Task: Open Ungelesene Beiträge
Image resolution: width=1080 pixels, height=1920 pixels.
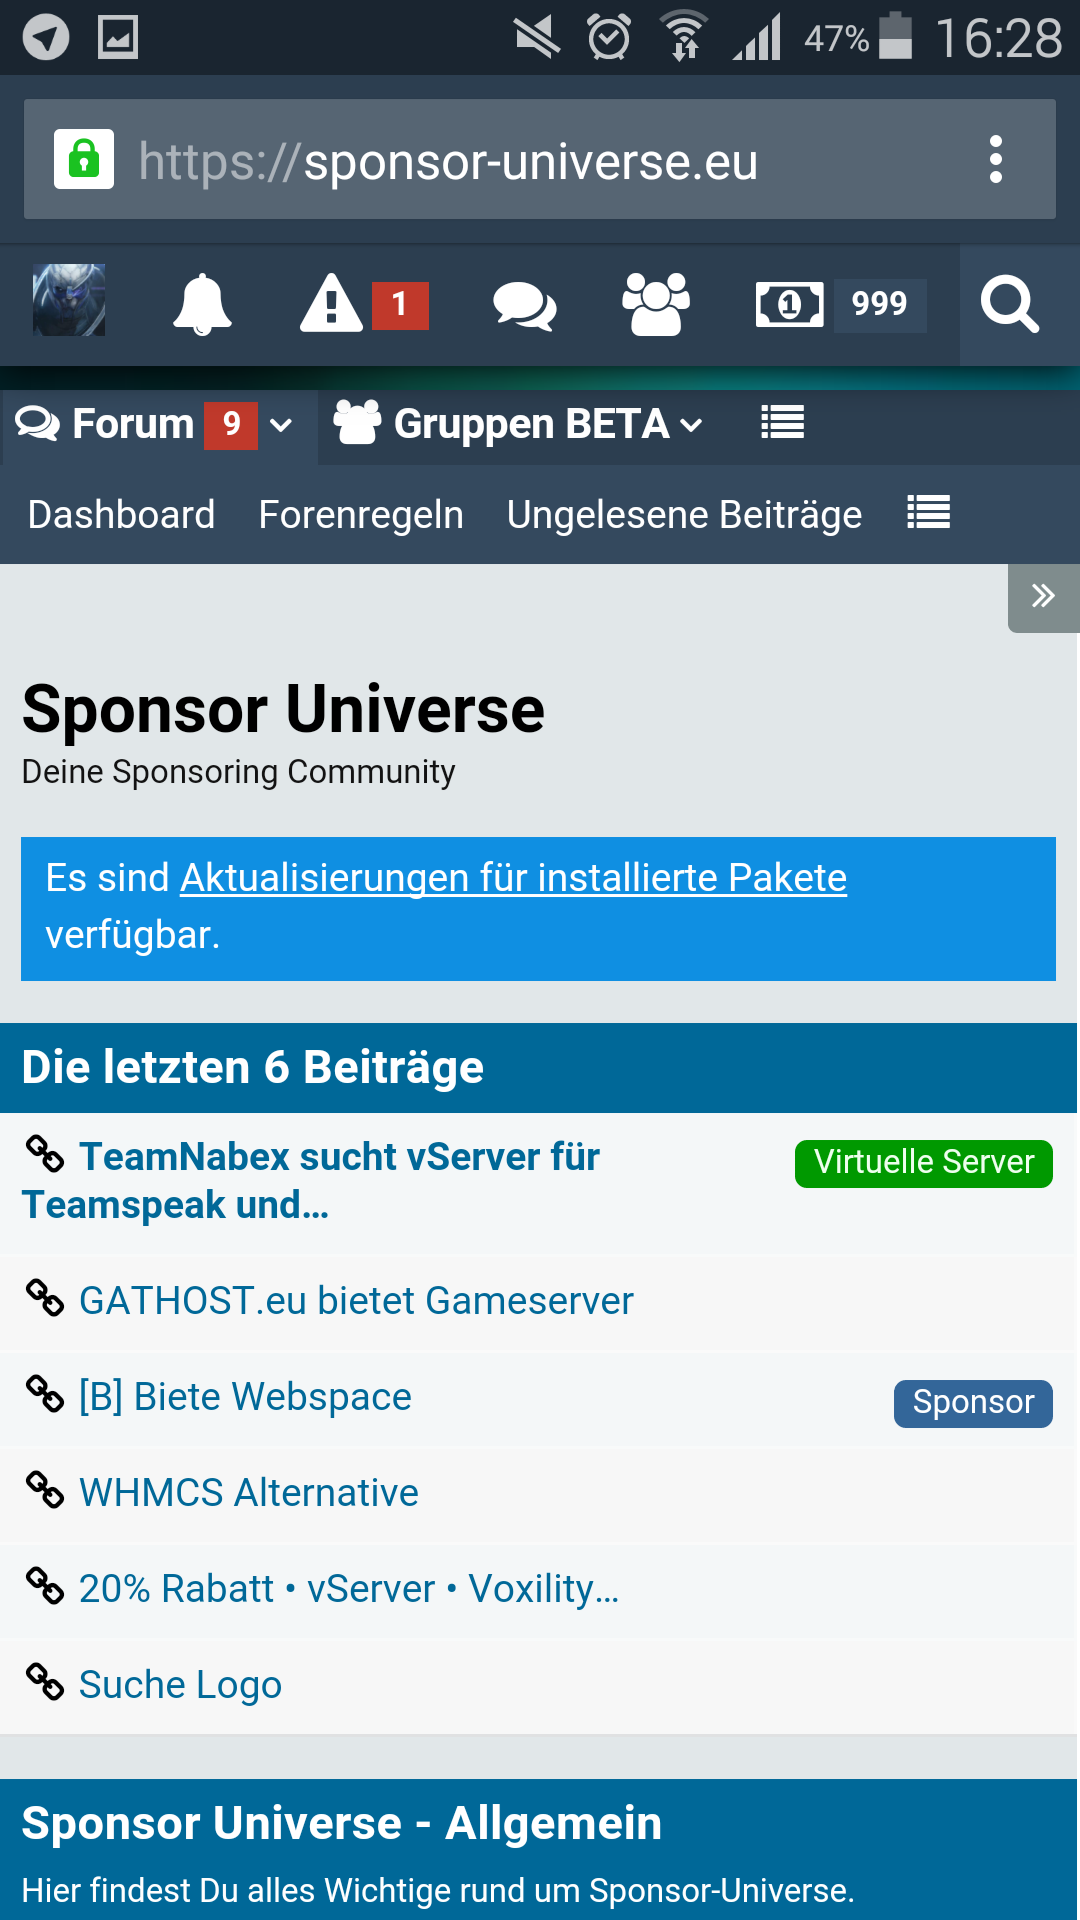Action: tap(684, 515)
